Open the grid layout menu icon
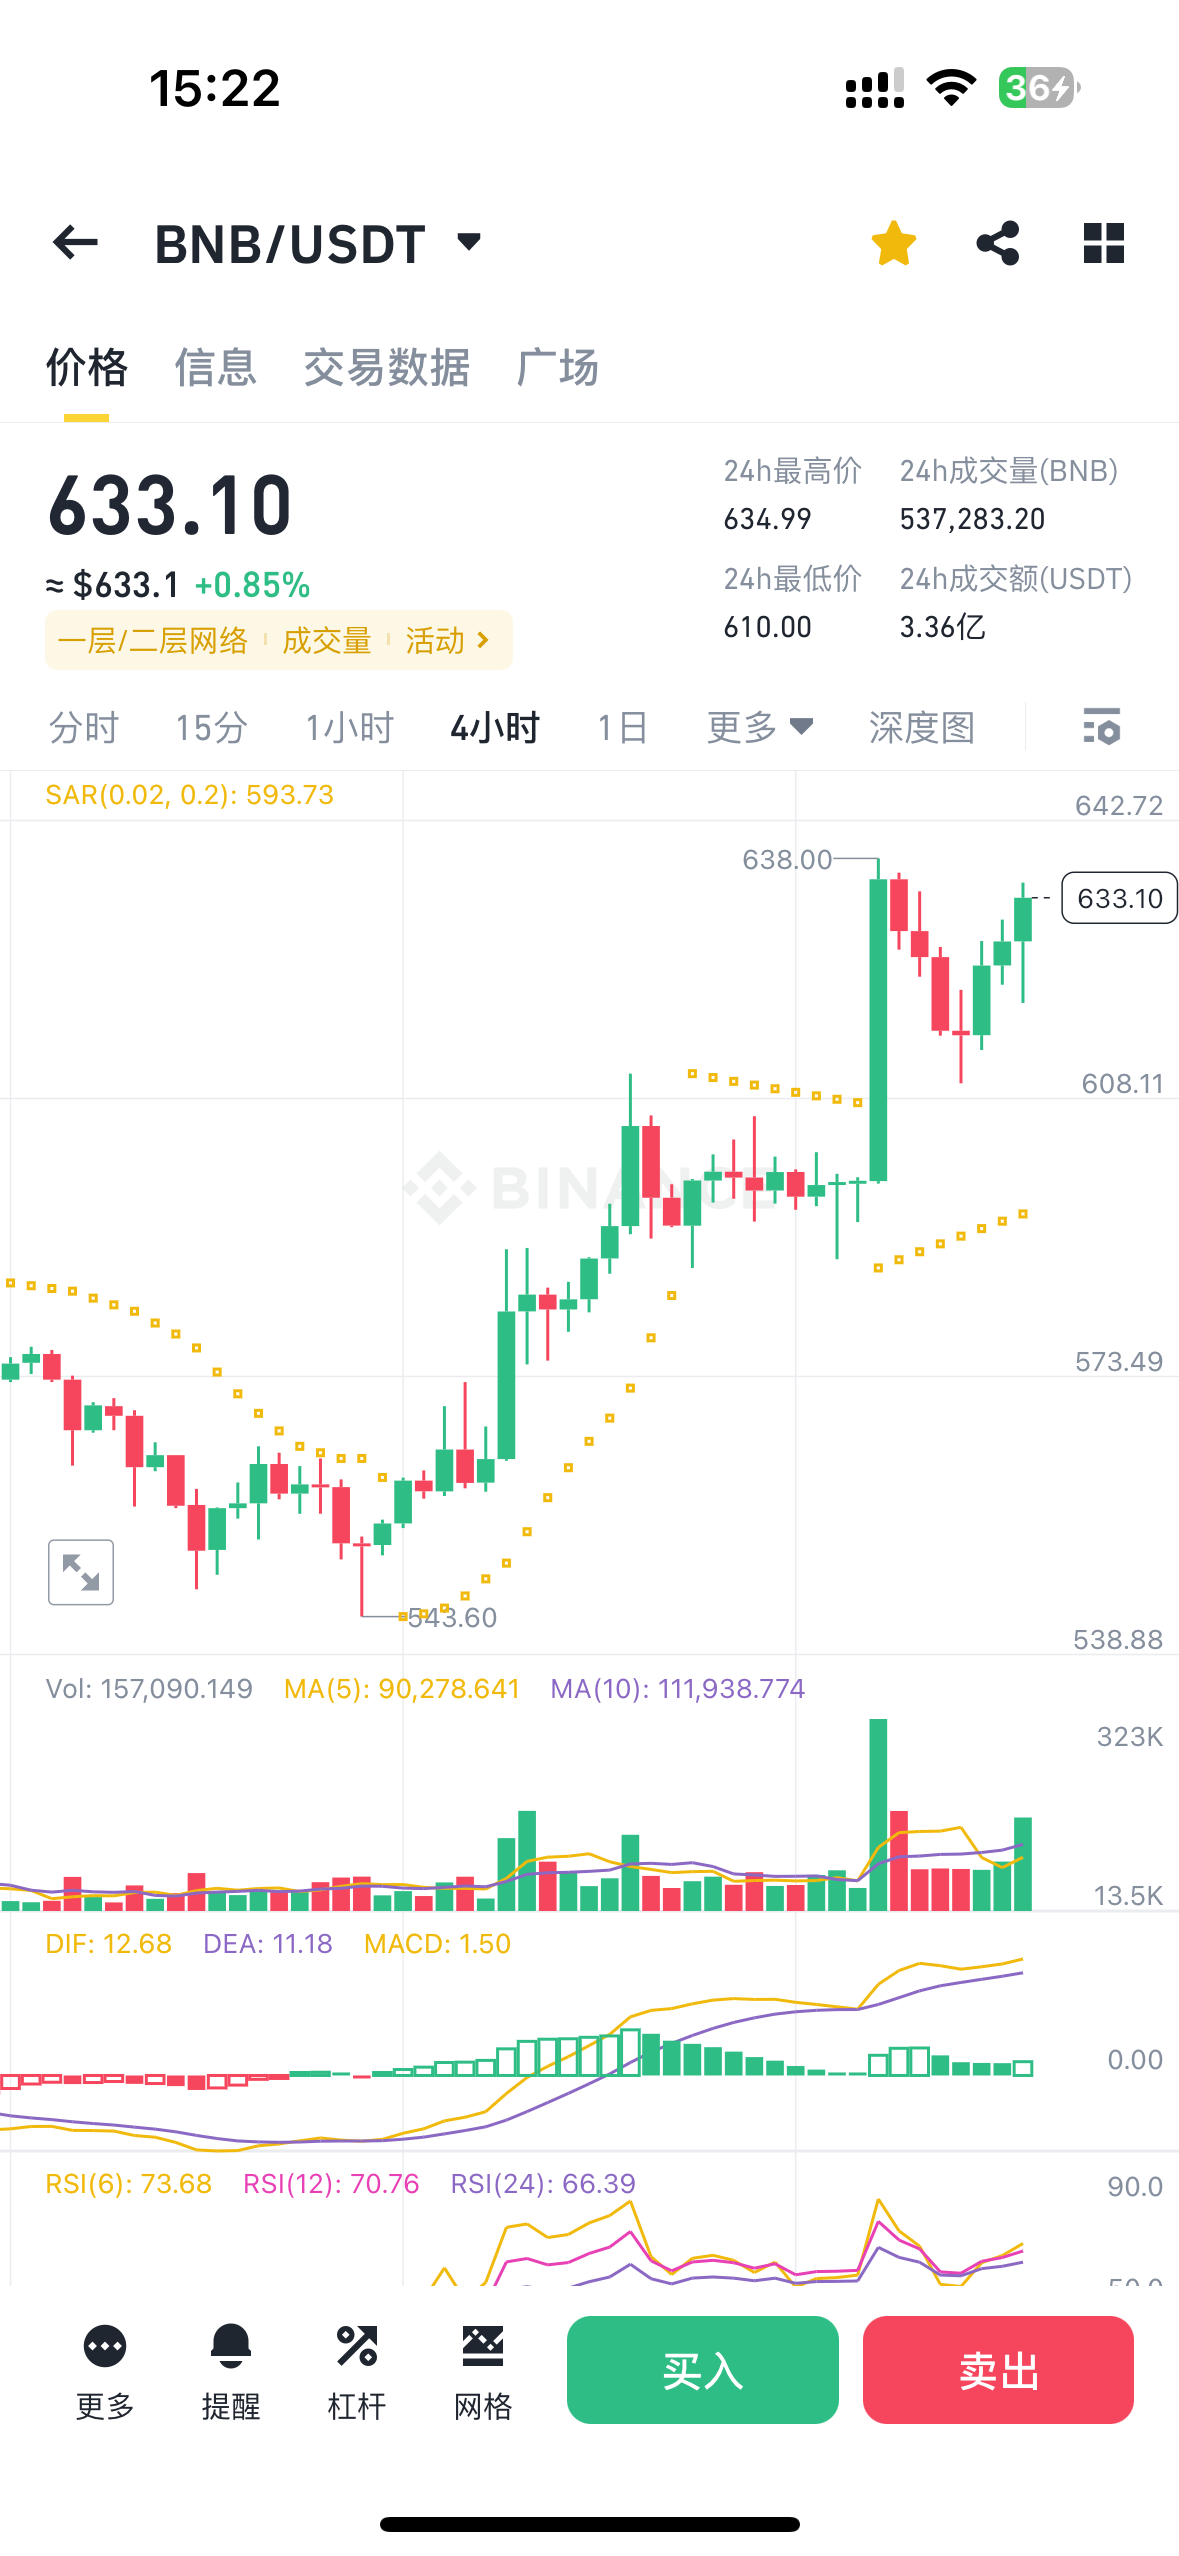 click(1103, 243)
